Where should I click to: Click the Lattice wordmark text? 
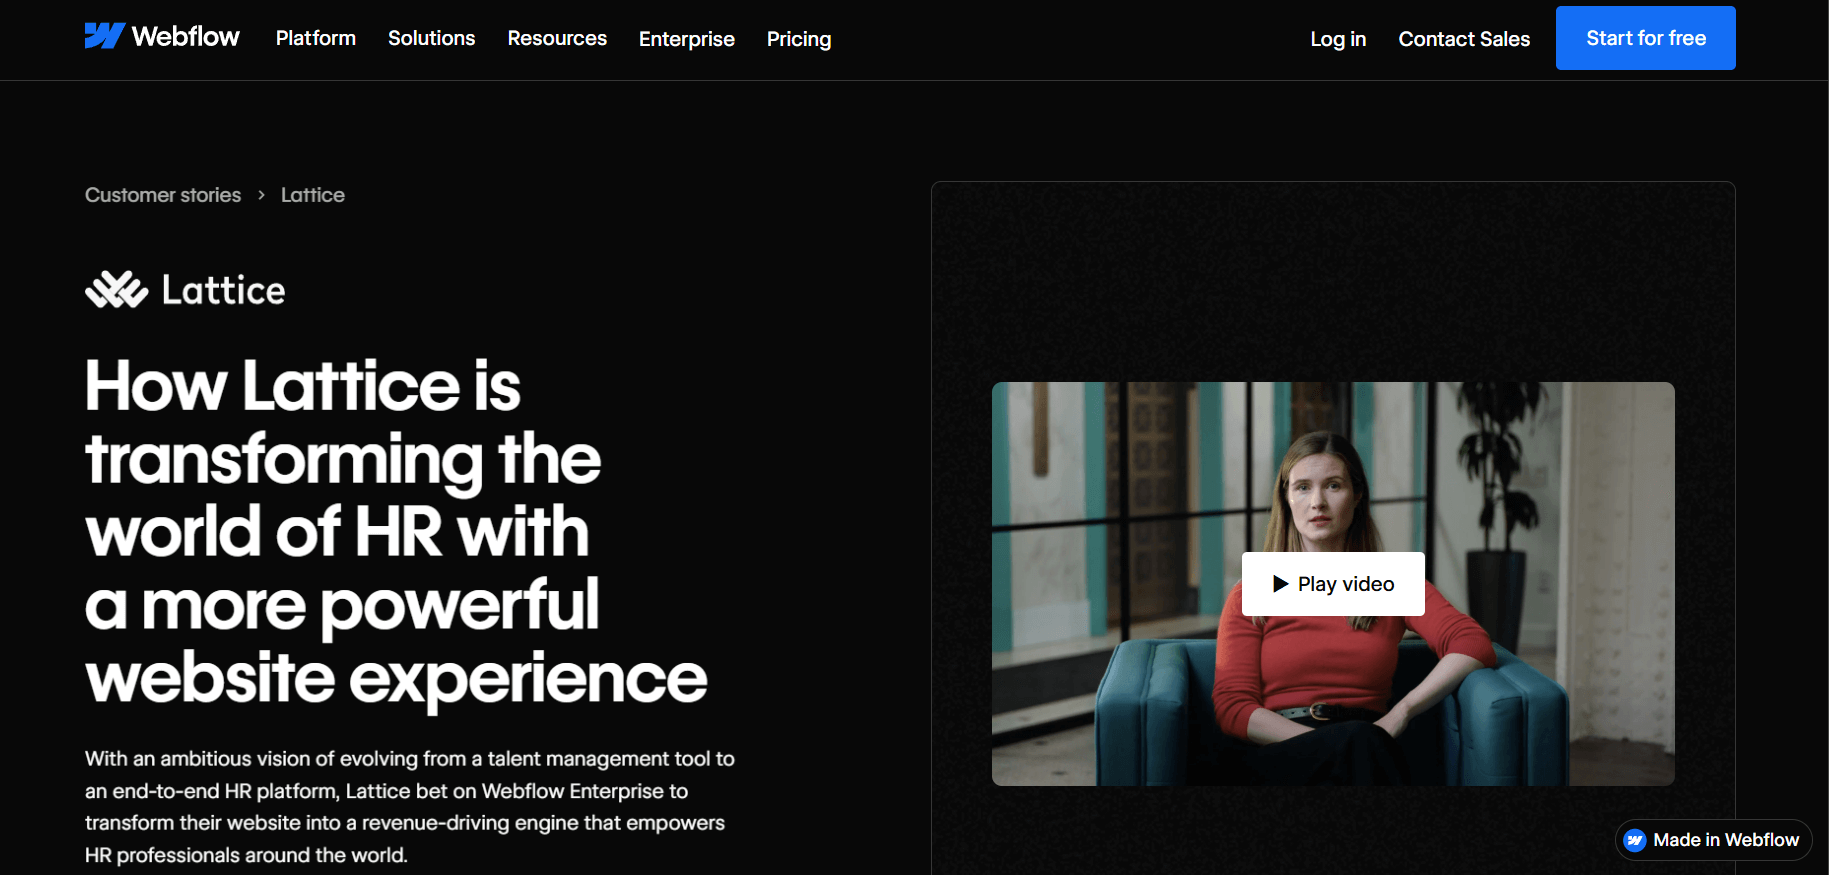click(x=223, y=291)
